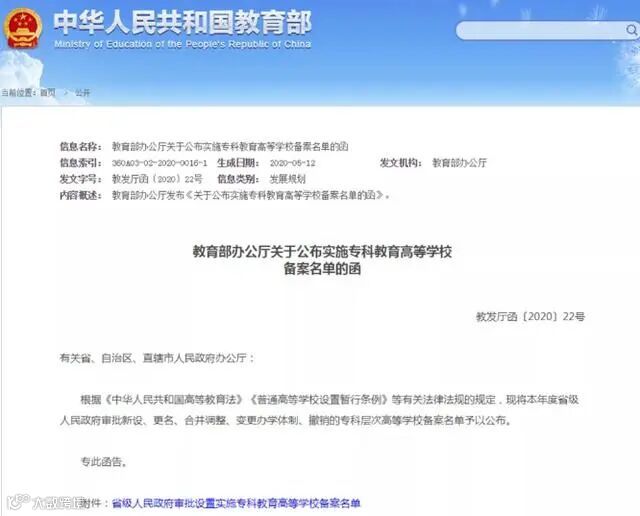640x516 pixels.
Task: Click the 发文机构 label
Action: tap(400, 163)
